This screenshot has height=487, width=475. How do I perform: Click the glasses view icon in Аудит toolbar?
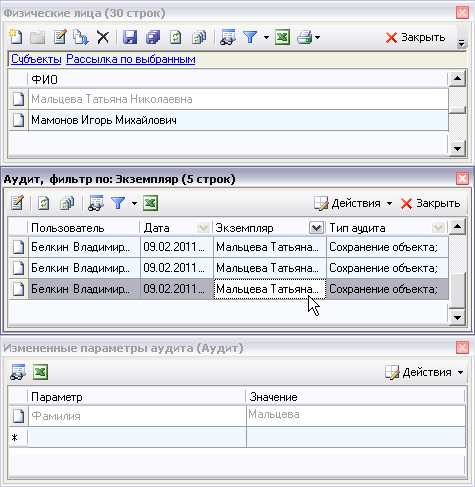tap(96, 203)
